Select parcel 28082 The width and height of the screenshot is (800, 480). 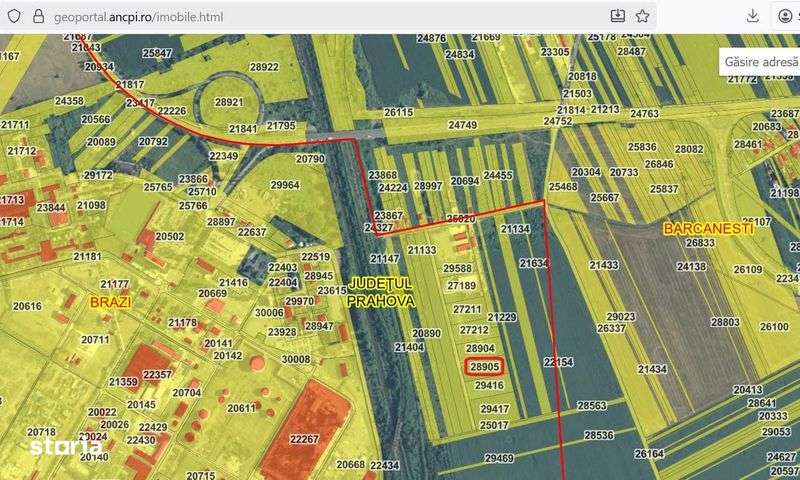[689, 149]
